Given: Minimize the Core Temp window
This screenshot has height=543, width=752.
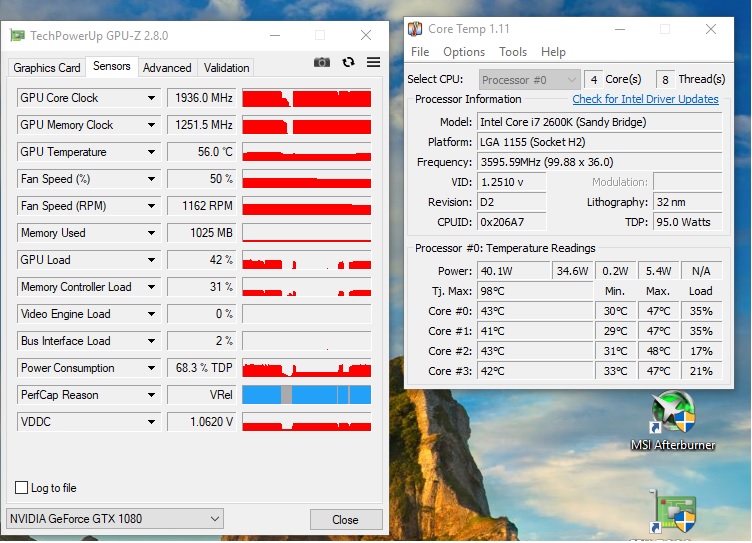Looking at the screenshot, I should 620,29.
